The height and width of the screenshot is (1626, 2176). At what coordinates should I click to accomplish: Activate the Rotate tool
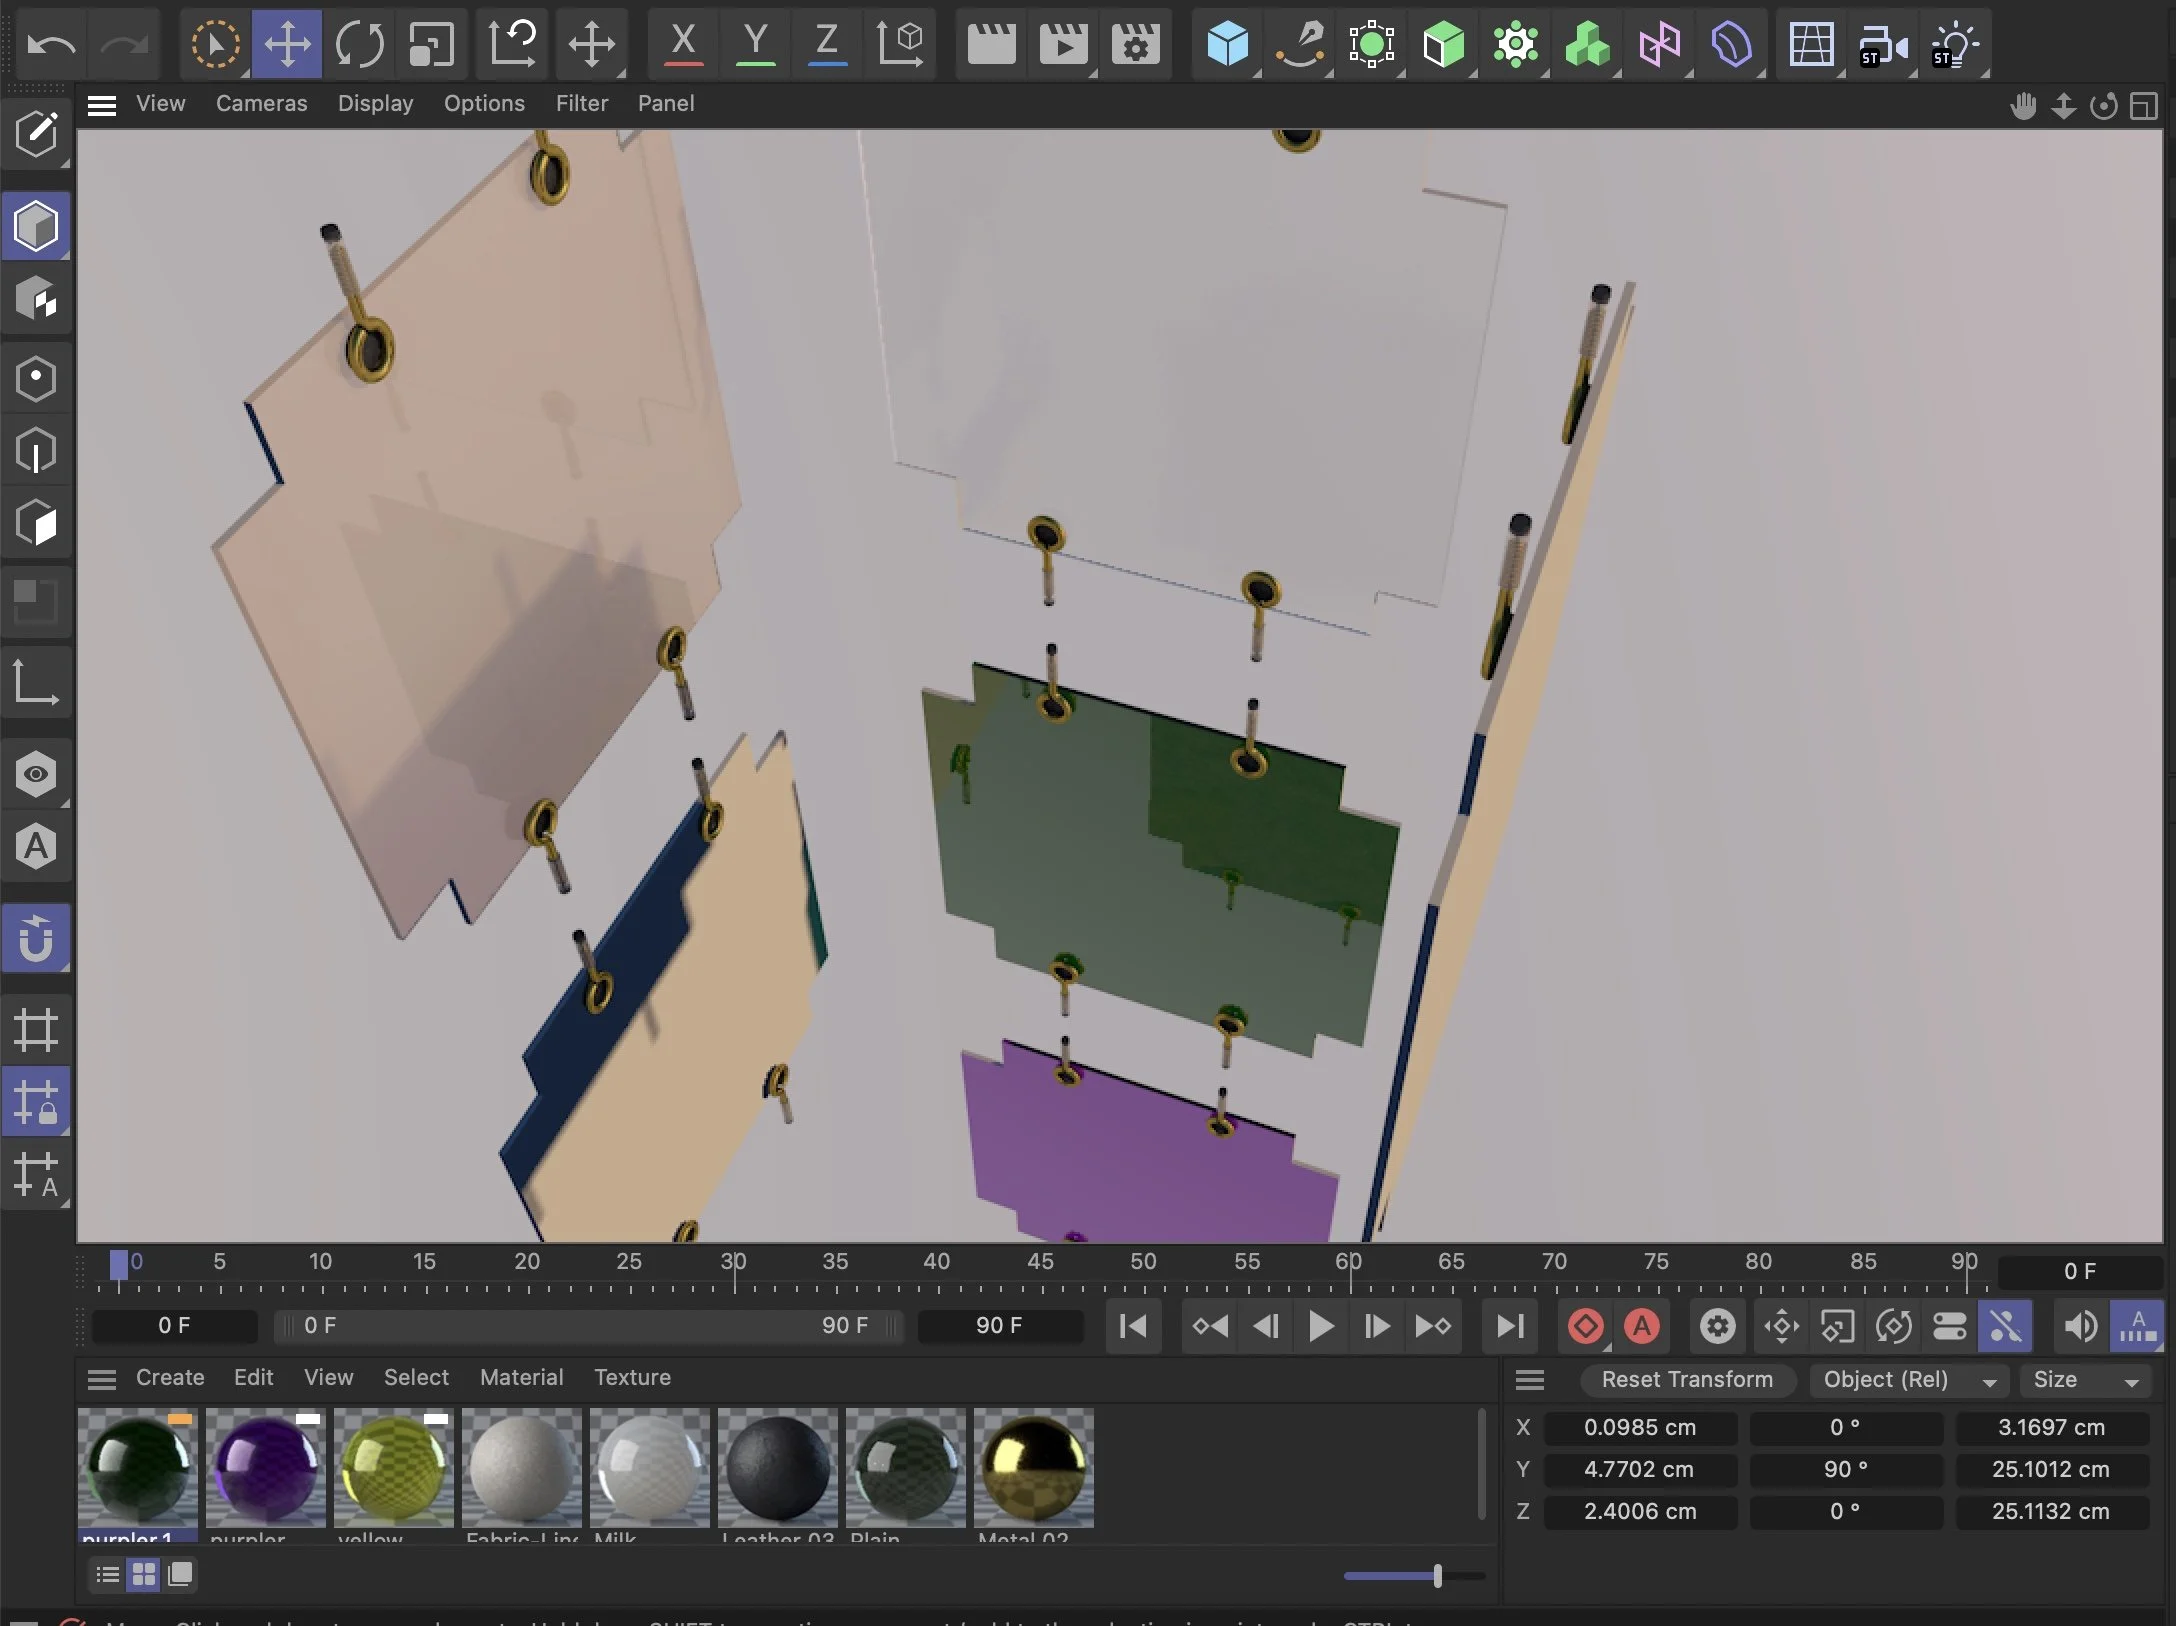[359, 44]
